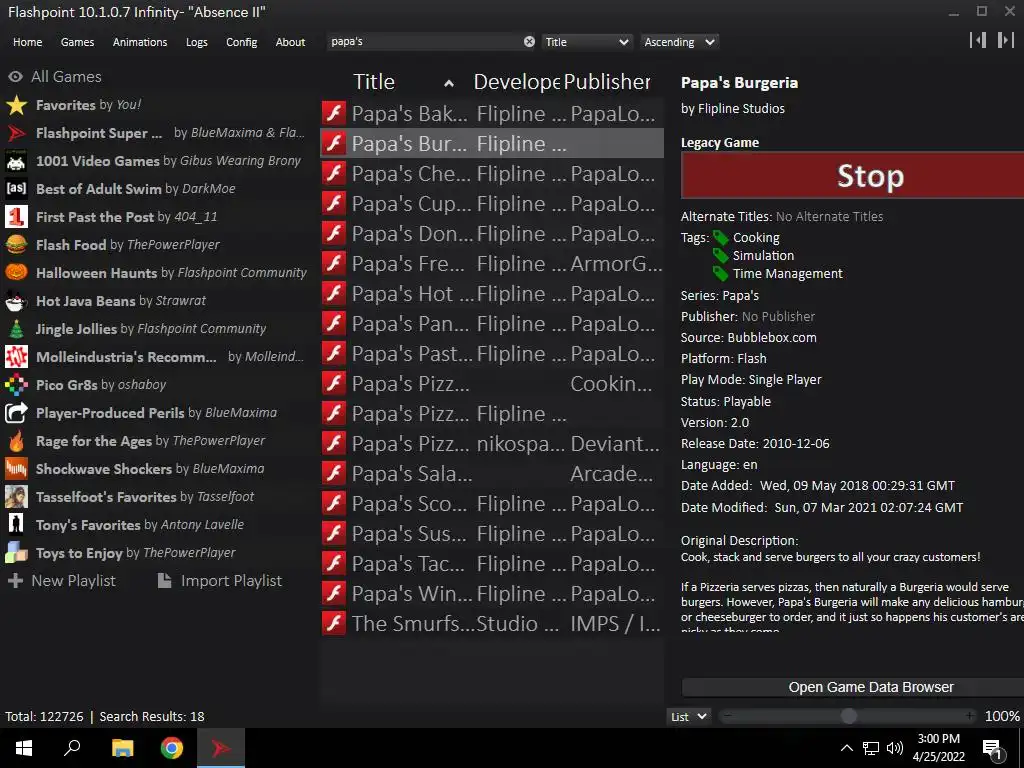Sort by the Publisher column header
Screen dimensions: 1024x768
(607, 82)
